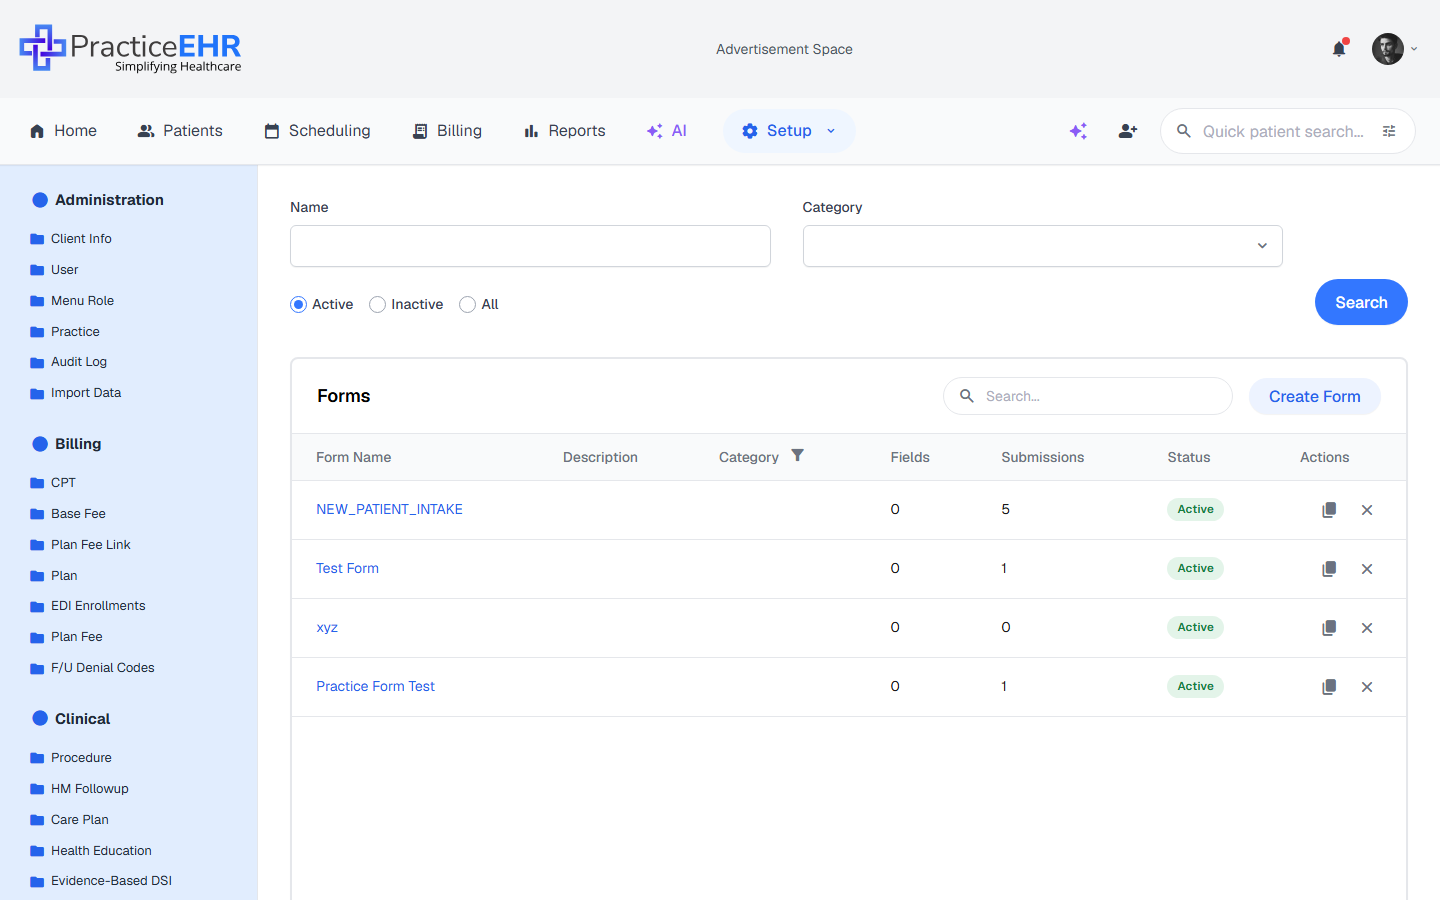Focus the Forms search box
1440x900 pixels.
[1087, 396]
